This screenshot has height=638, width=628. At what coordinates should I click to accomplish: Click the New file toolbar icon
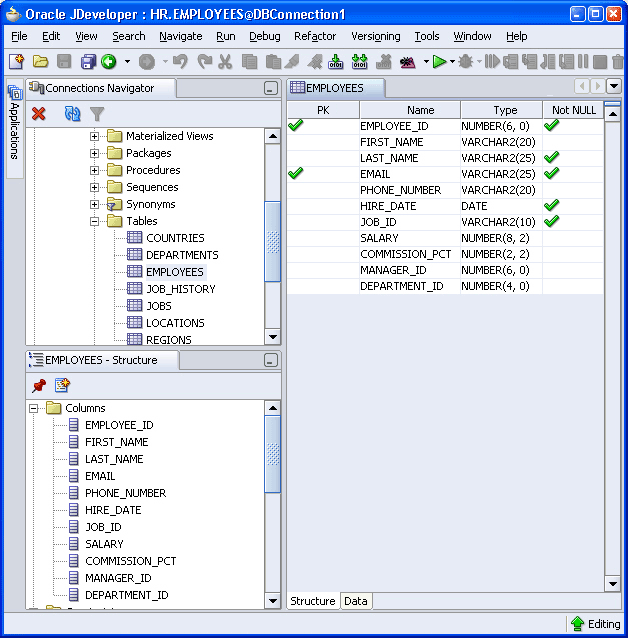(16, 62)
